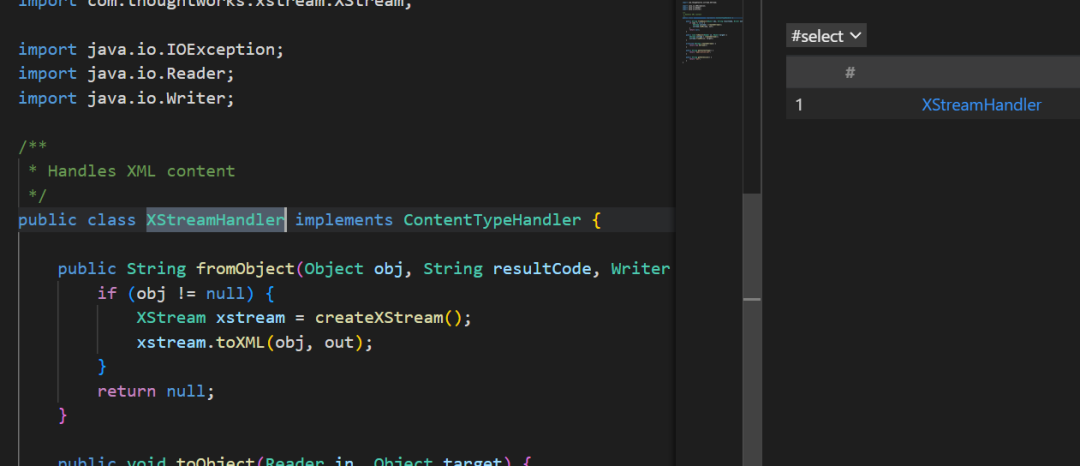
Task: Click the # column header
Action: [x=850, y=72]
